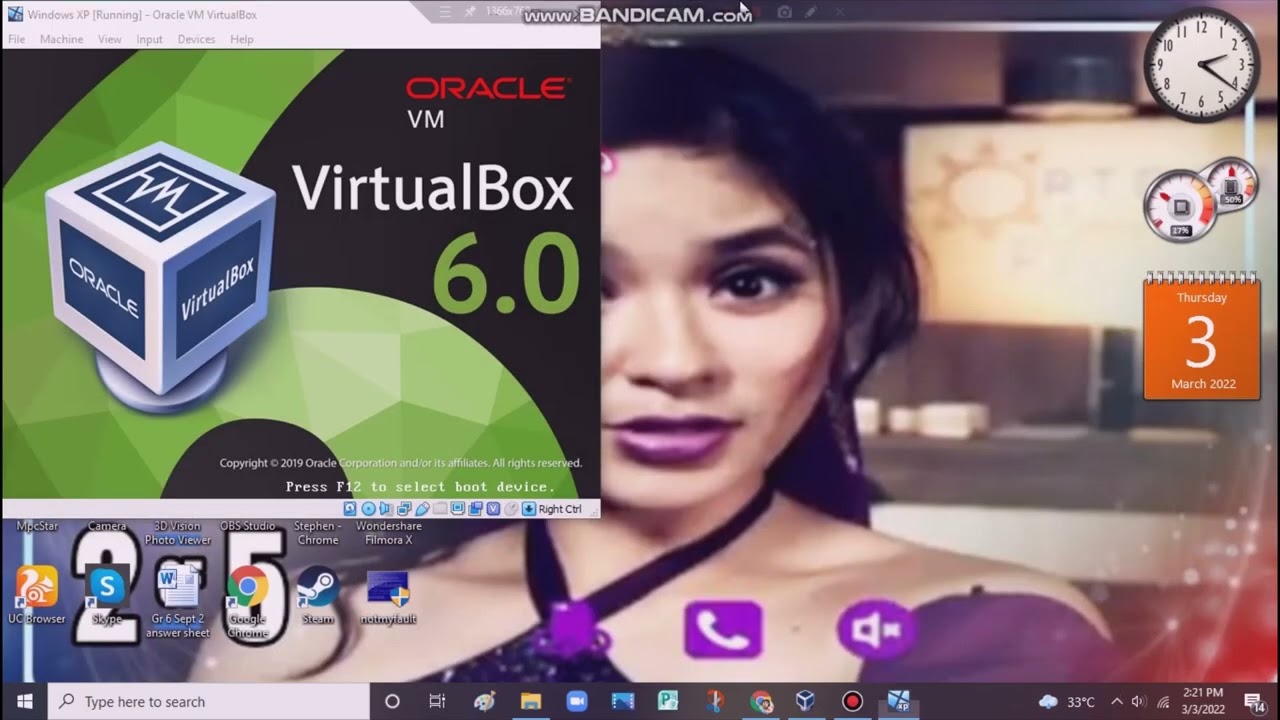Open the View menu in VirtualBox
1280x720 pixels.
[x=110, y=39]
